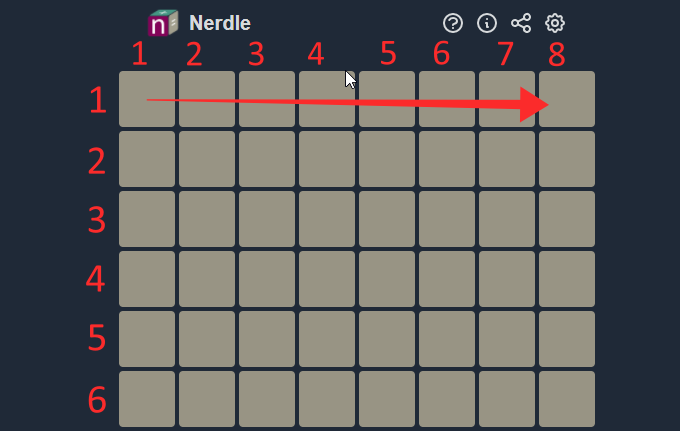Screen dimensions: 680x431
Task: Select the row 1, column 8 tile
Action: coord(567,99)
